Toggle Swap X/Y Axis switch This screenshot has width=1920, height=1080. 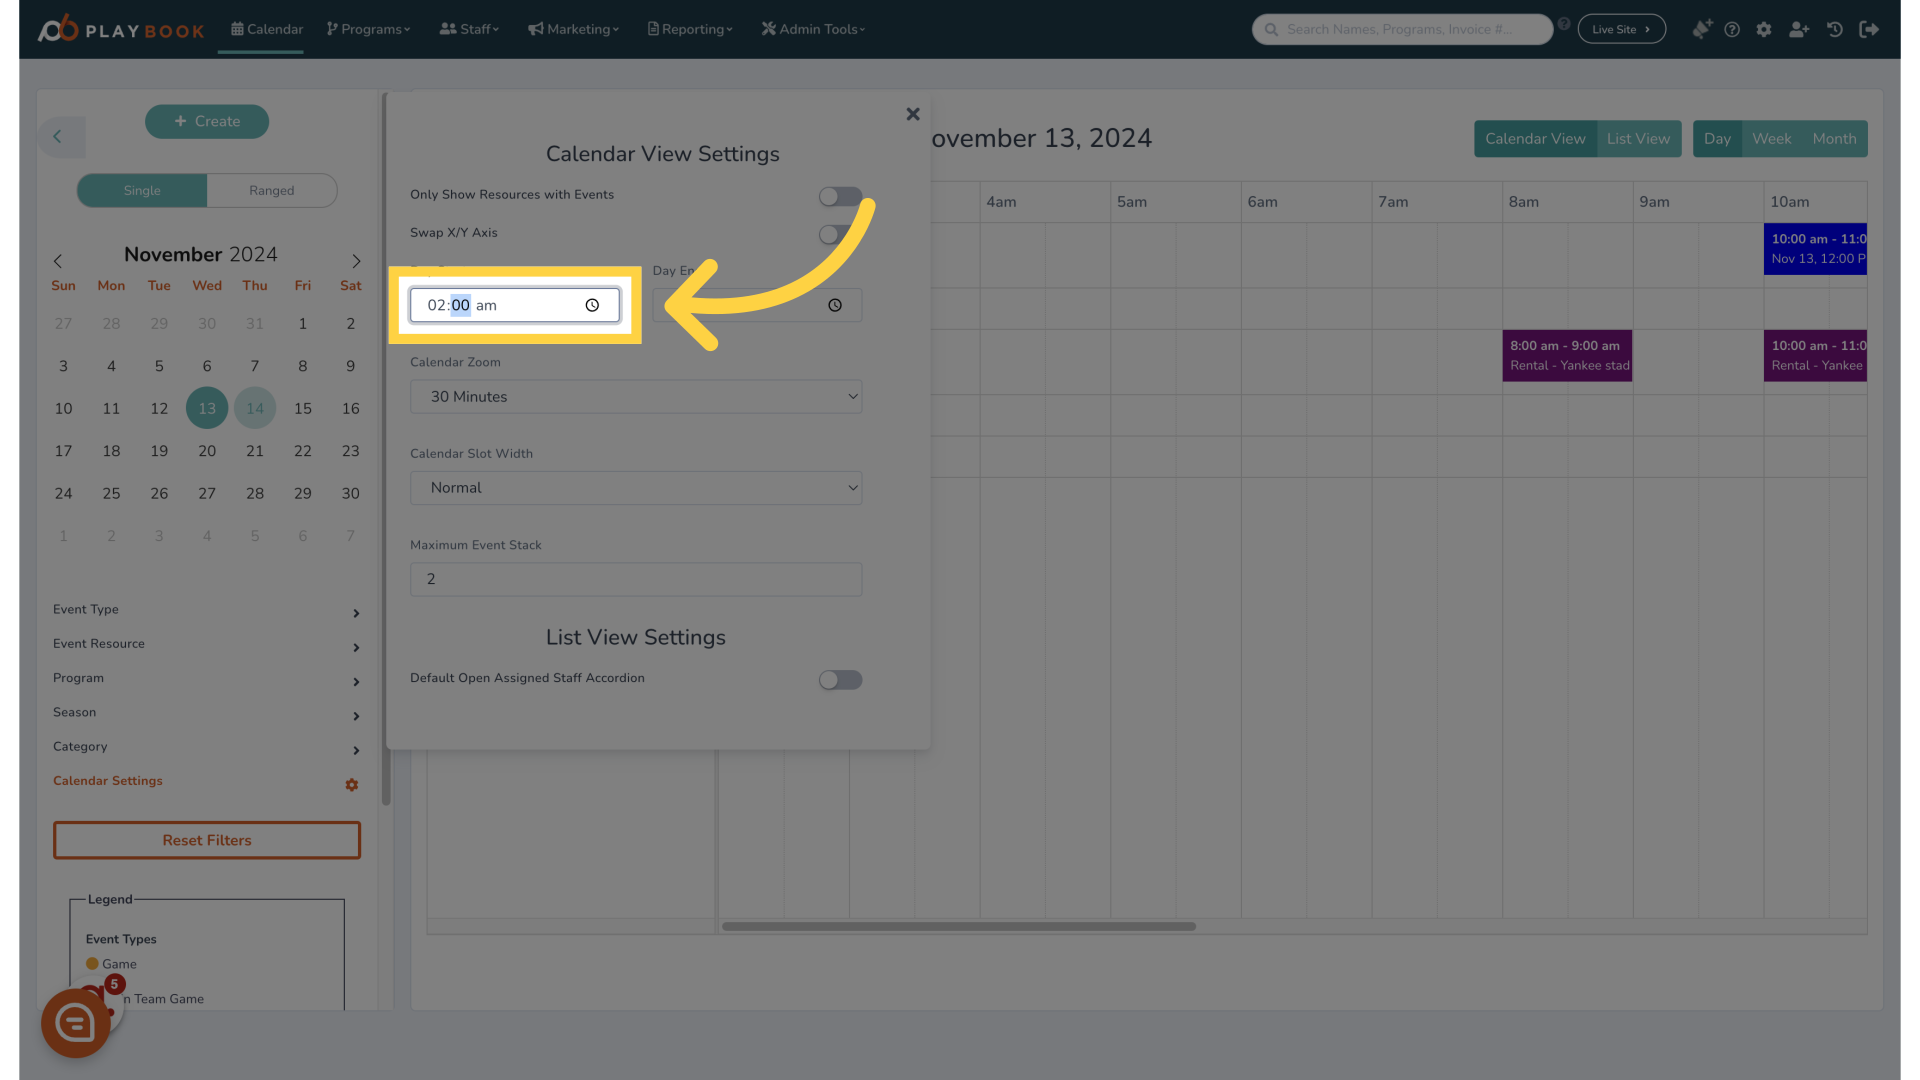click(x=840, y=234)
